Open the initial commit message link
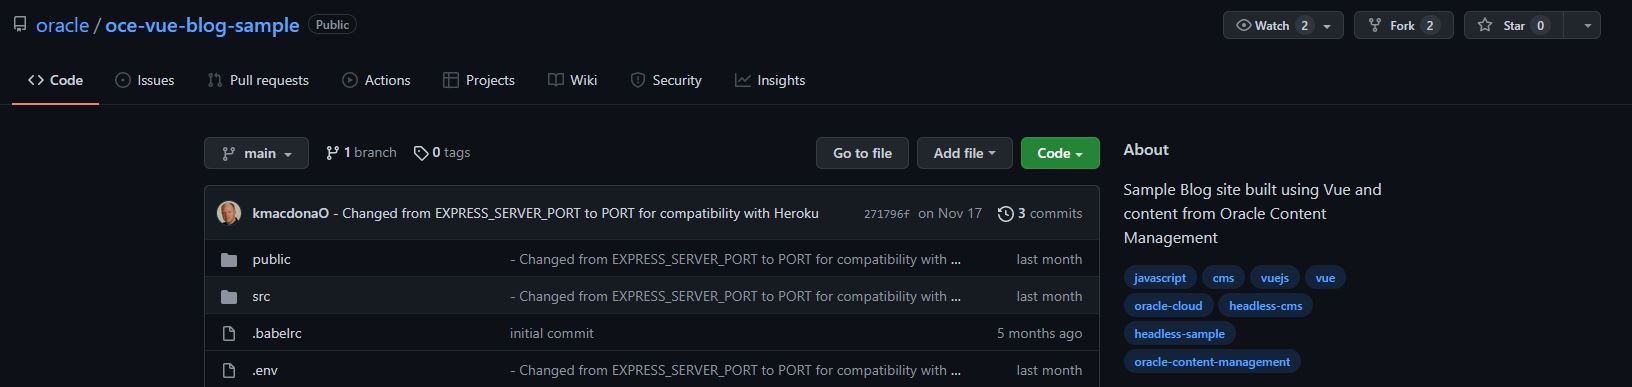The height and width of the screenshot is (387, 1632). click(x=551, y=333)
